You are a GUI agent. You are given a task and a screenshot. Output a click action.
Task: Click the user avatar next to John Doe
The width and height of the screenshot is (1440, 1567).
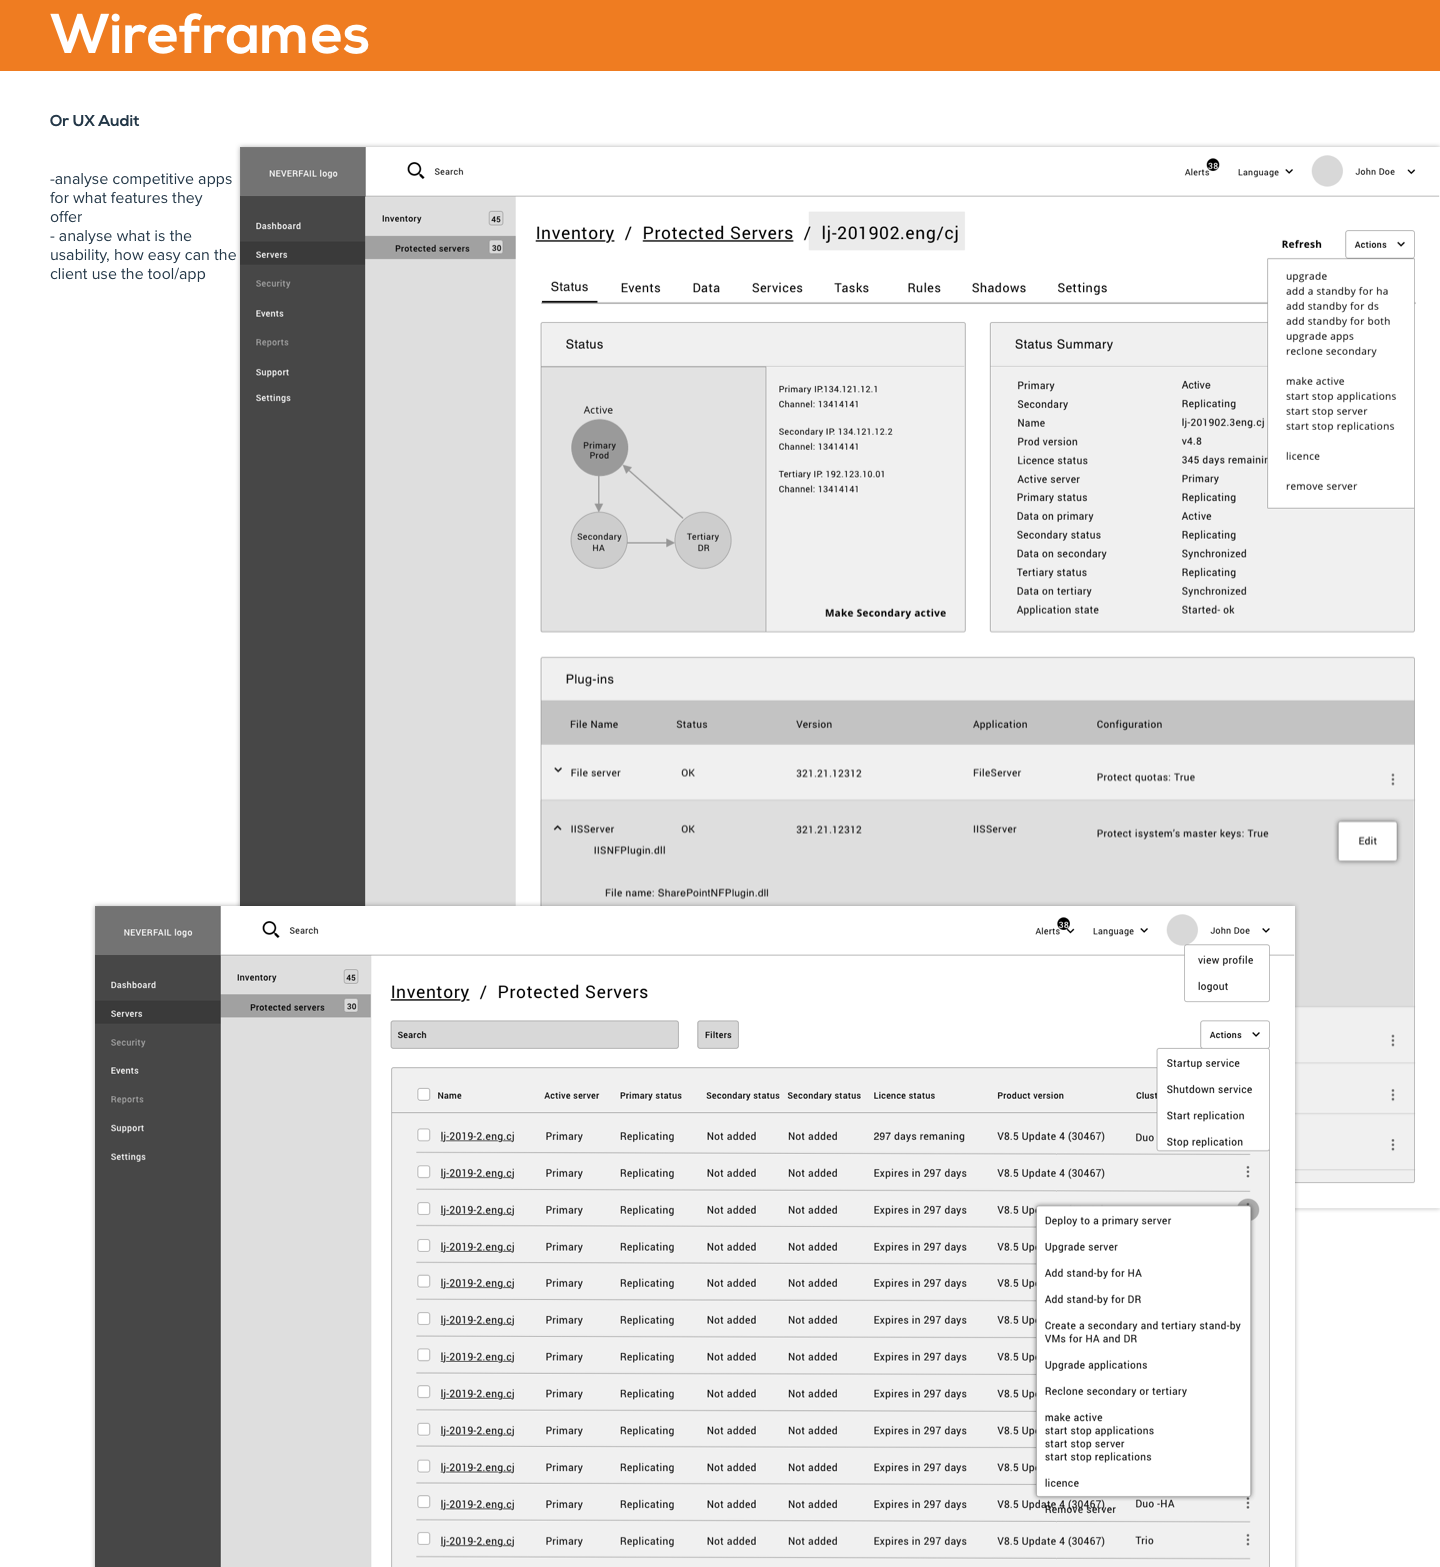[1327, 171]
